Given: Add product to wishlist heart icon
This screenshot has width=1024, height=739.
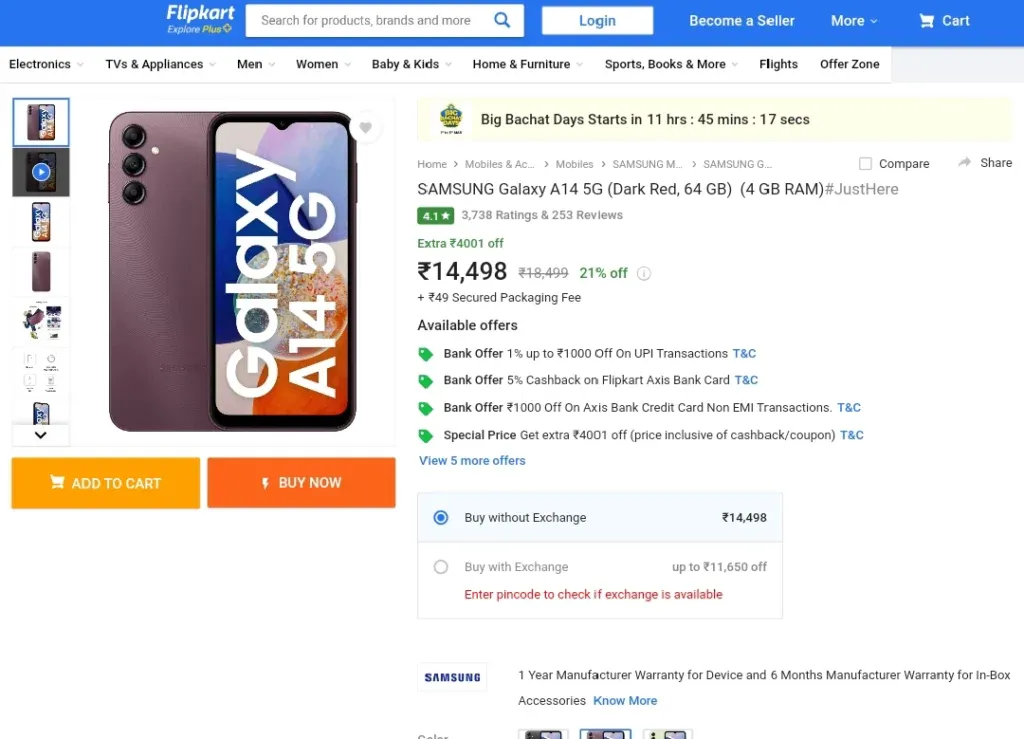Looking at the screenshot, I should (x=366, y=127).
